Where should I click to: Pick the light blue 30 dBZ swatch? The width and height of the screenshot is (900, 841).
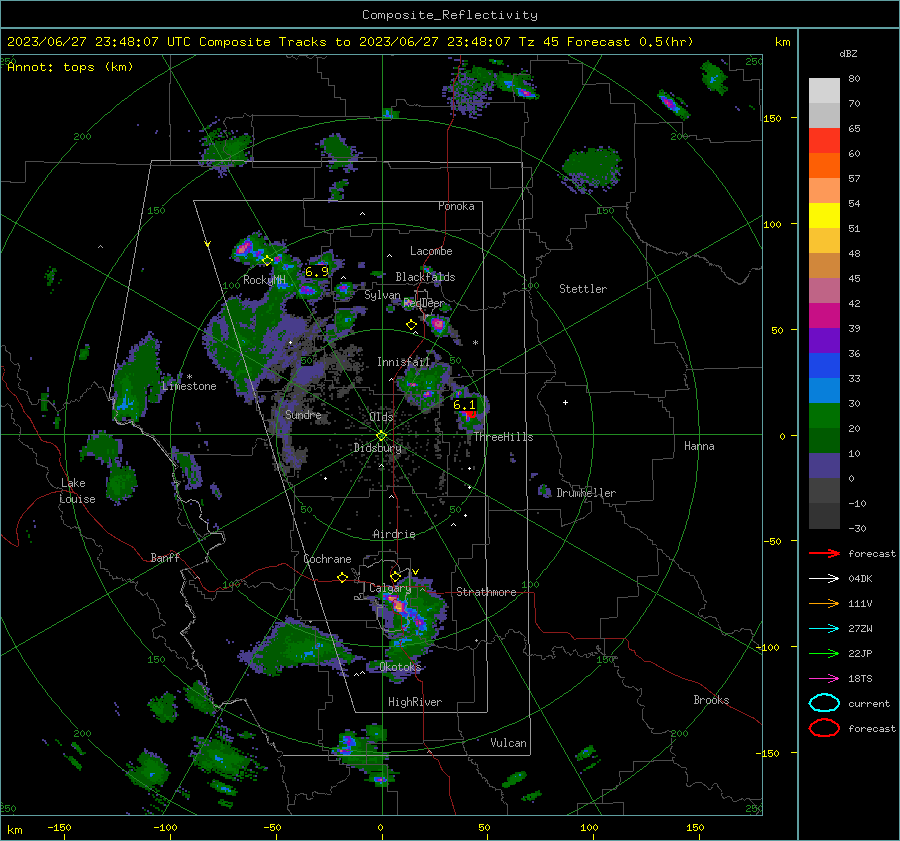824,391
